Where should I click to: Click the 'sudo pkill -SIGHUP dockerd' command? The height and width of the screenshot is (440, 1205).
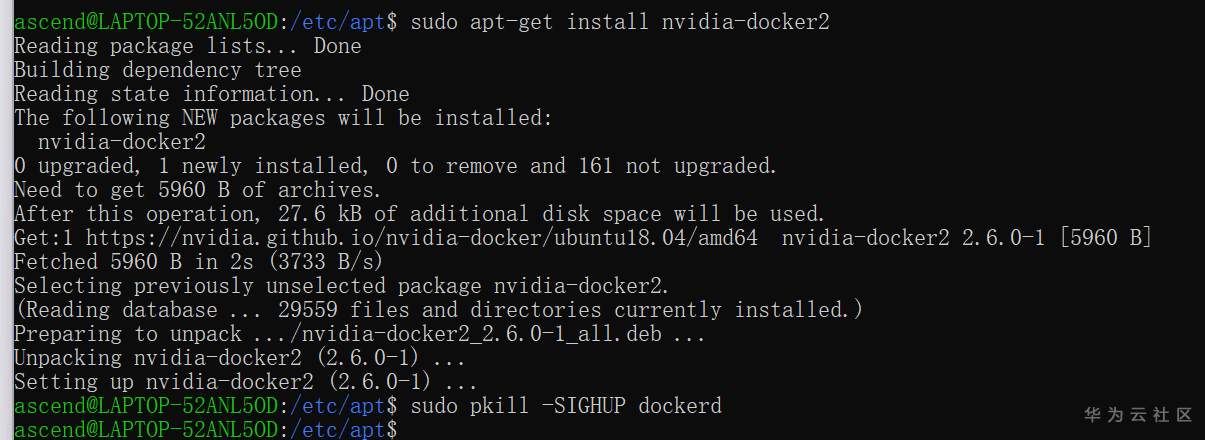[x=565, y=406]
